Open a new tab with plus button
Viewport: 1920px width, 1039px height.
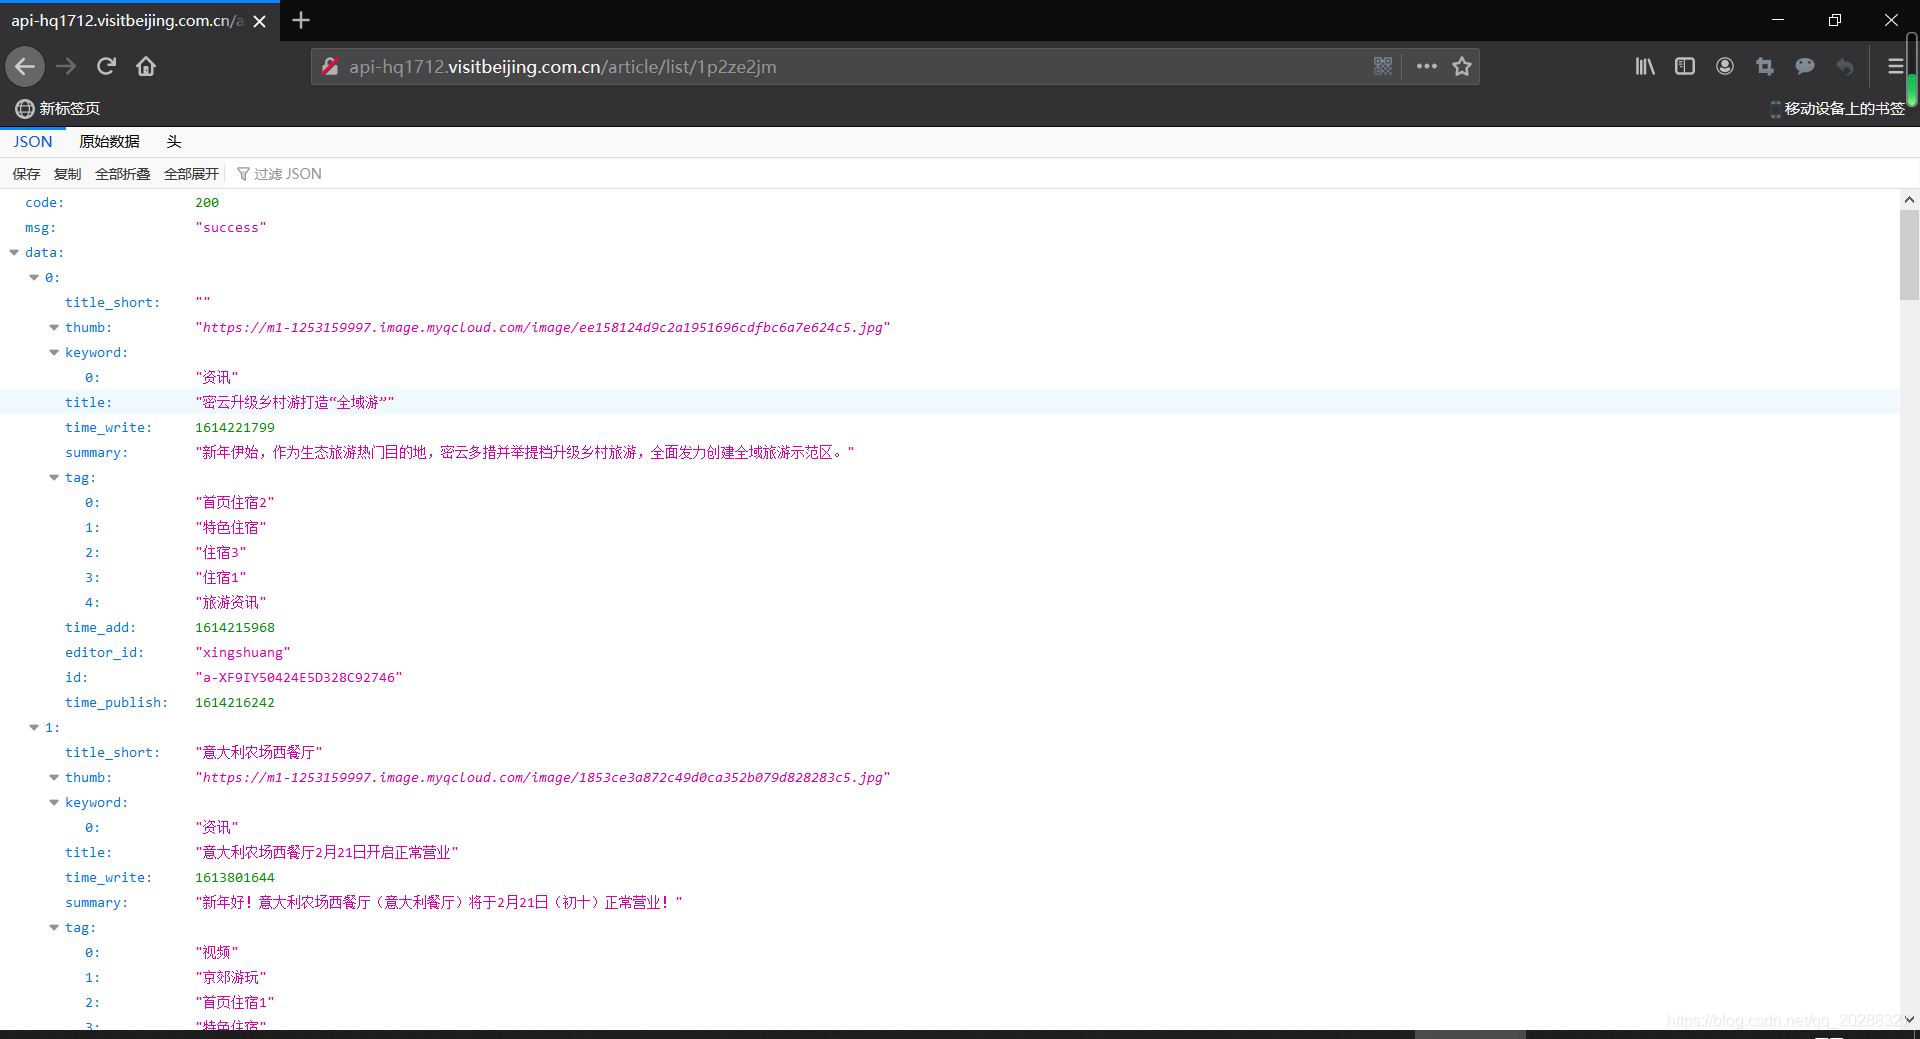[301, 20]
